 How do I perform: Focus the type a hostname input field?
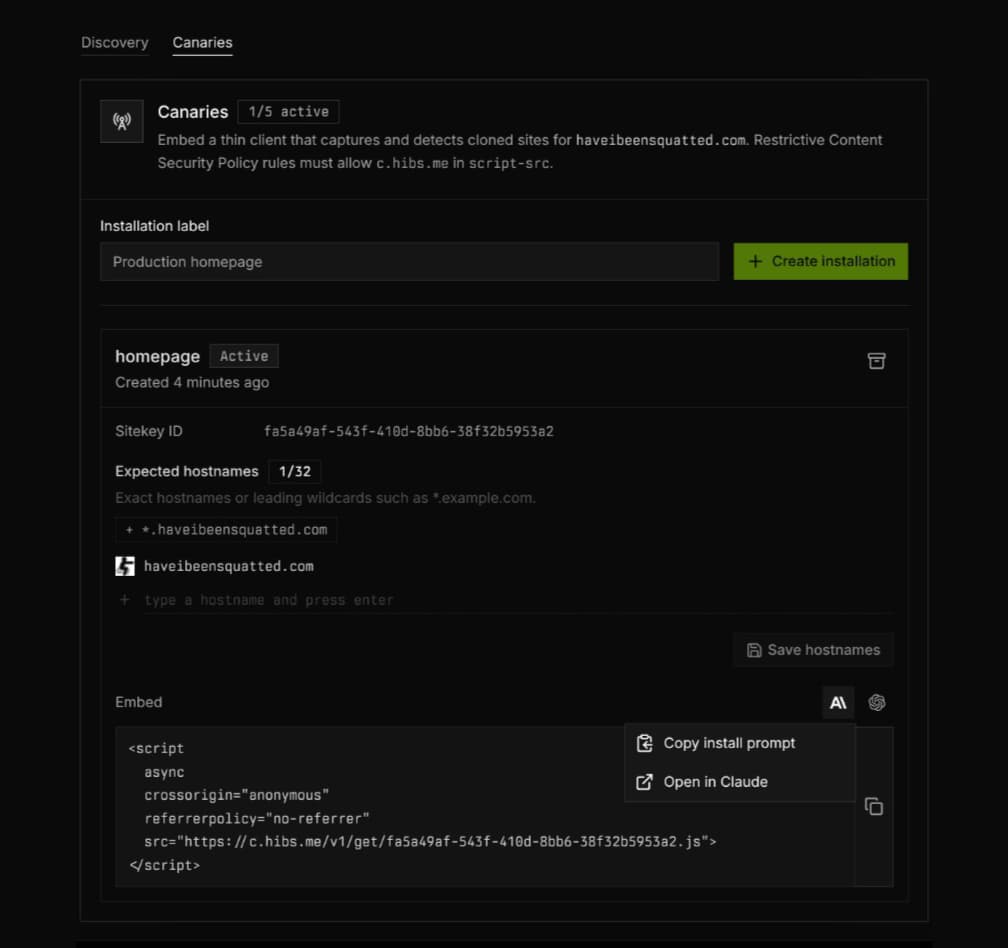pyautogui.click(x=518, y=600)
